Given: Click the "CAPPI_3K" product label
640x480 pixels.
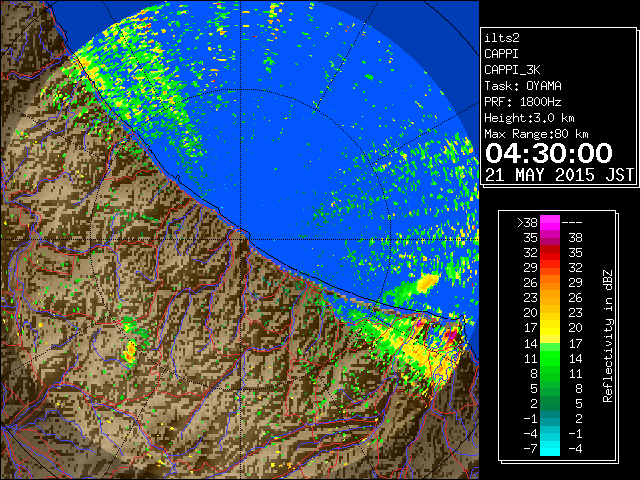Looking at the screenshot, I should pyautogui.click(x=512, y=70).
